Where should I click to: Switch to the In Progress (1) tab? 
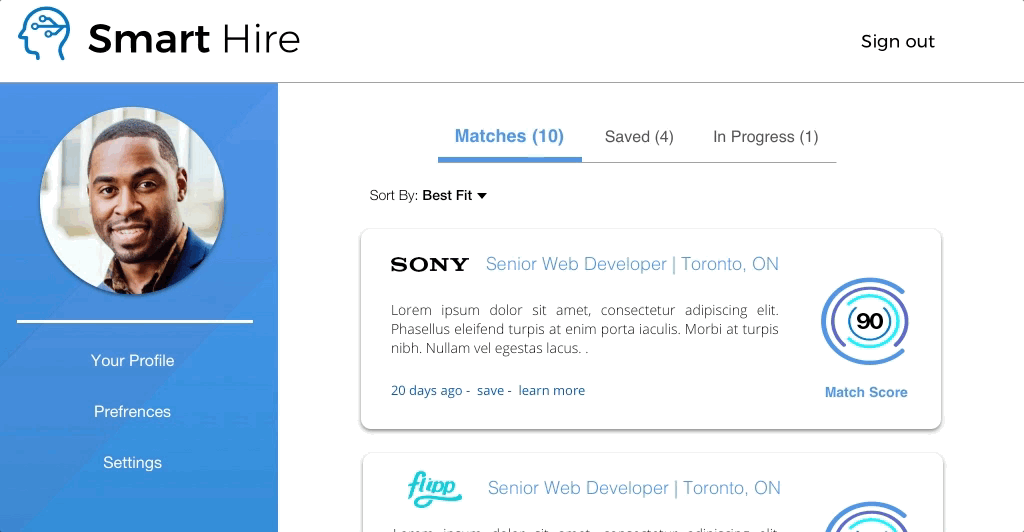coord(765,137)
